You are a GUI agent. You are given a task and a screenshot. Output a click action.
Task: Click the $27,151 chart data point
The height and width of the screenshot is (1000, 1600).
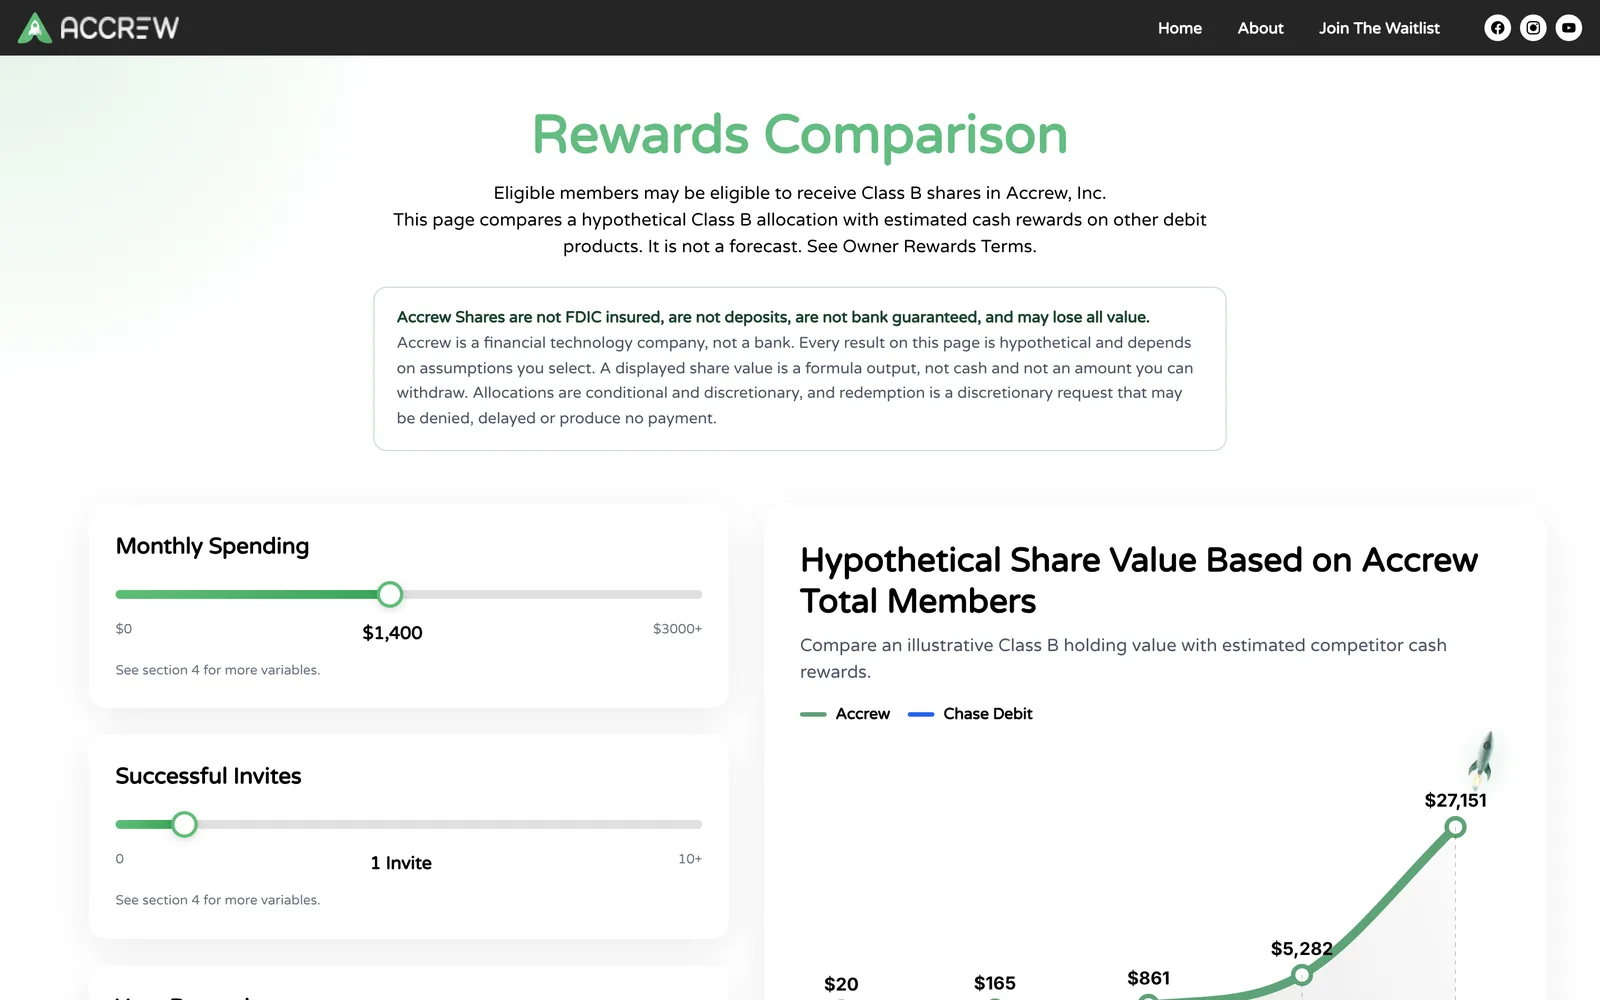(x=1456, y=827)
